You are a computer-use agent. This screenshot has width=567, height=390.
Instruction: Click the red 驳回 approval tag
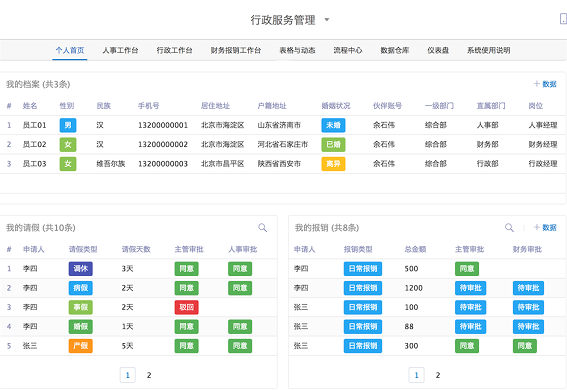click(x=187, y=307)
